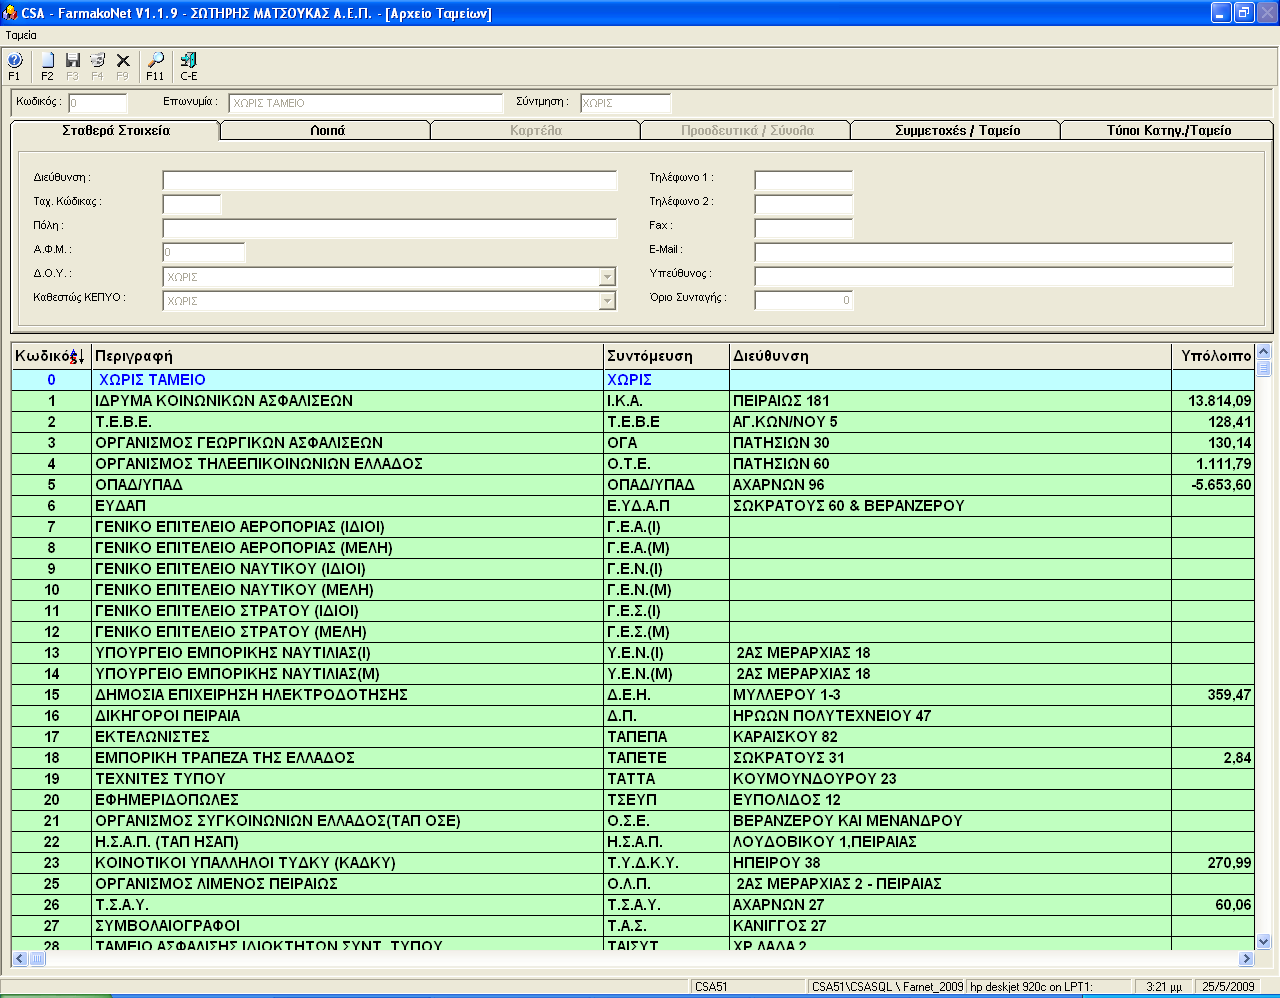This screenshot has width=1280, height=998.
Task: Click the Κωδικός input field
Action: pyautogui.click(x=97, y=103)
